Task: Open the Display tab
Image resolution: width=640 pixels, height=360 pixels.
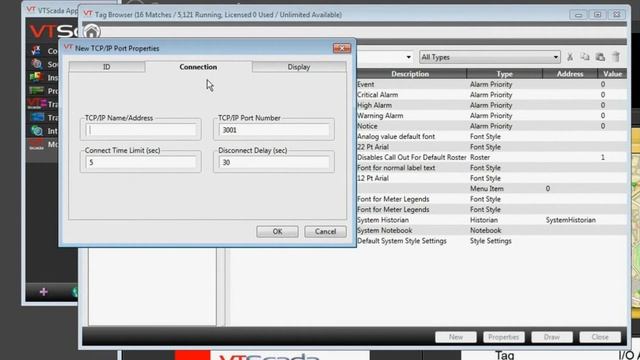Action: [299, 67]
